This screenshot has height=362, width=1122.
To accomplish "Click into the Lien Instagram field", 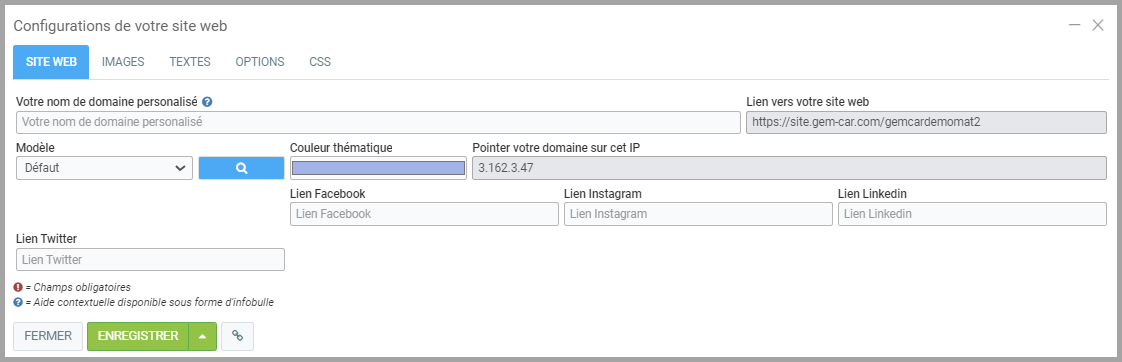I will click(698, 214).
